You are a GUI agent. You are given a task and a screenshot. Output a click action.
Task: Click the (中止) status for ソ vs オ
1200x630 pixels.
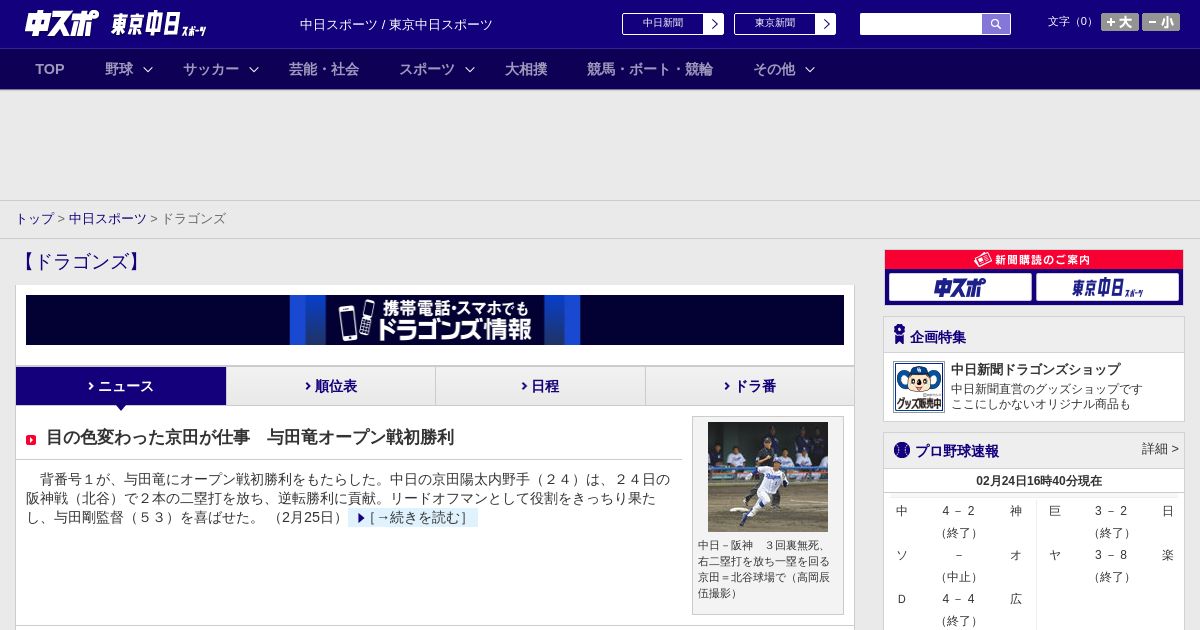pyautogui.click(x=958, y=577)
